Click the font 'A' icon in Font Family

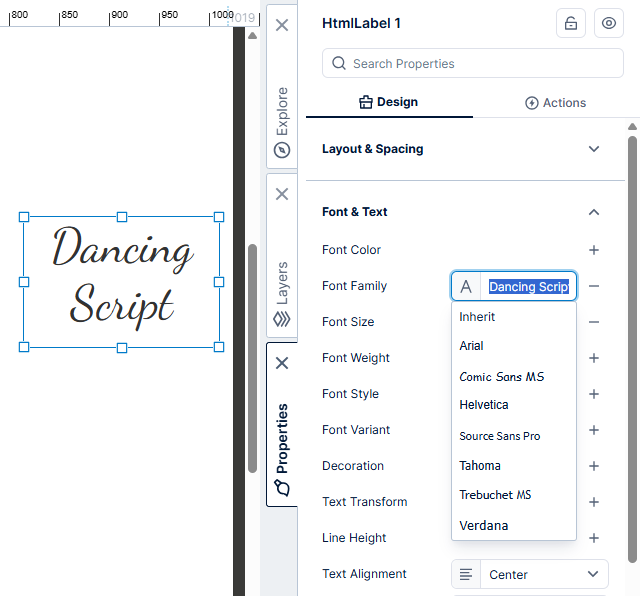click(466, 287)
